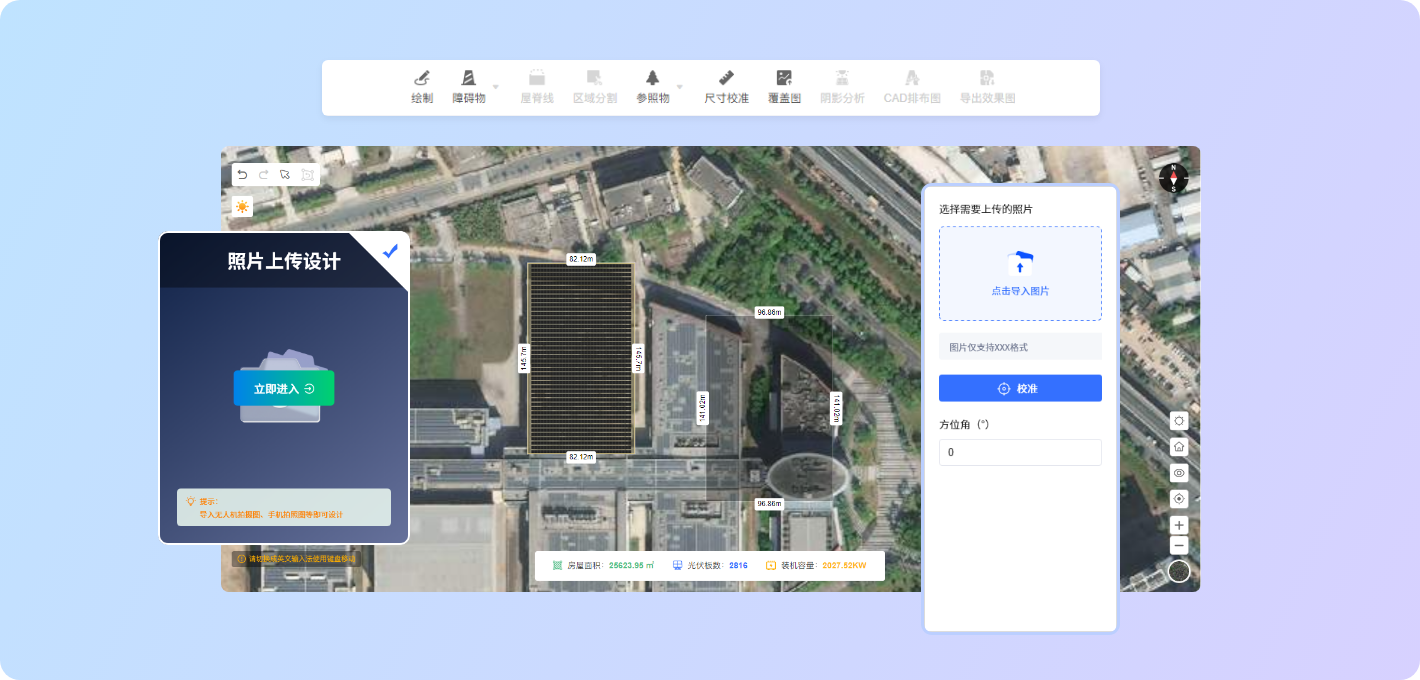The width and height of the screenshot is (1420, 680).
Task: Click the home view button on map
Action: (x=1179, y=447)
